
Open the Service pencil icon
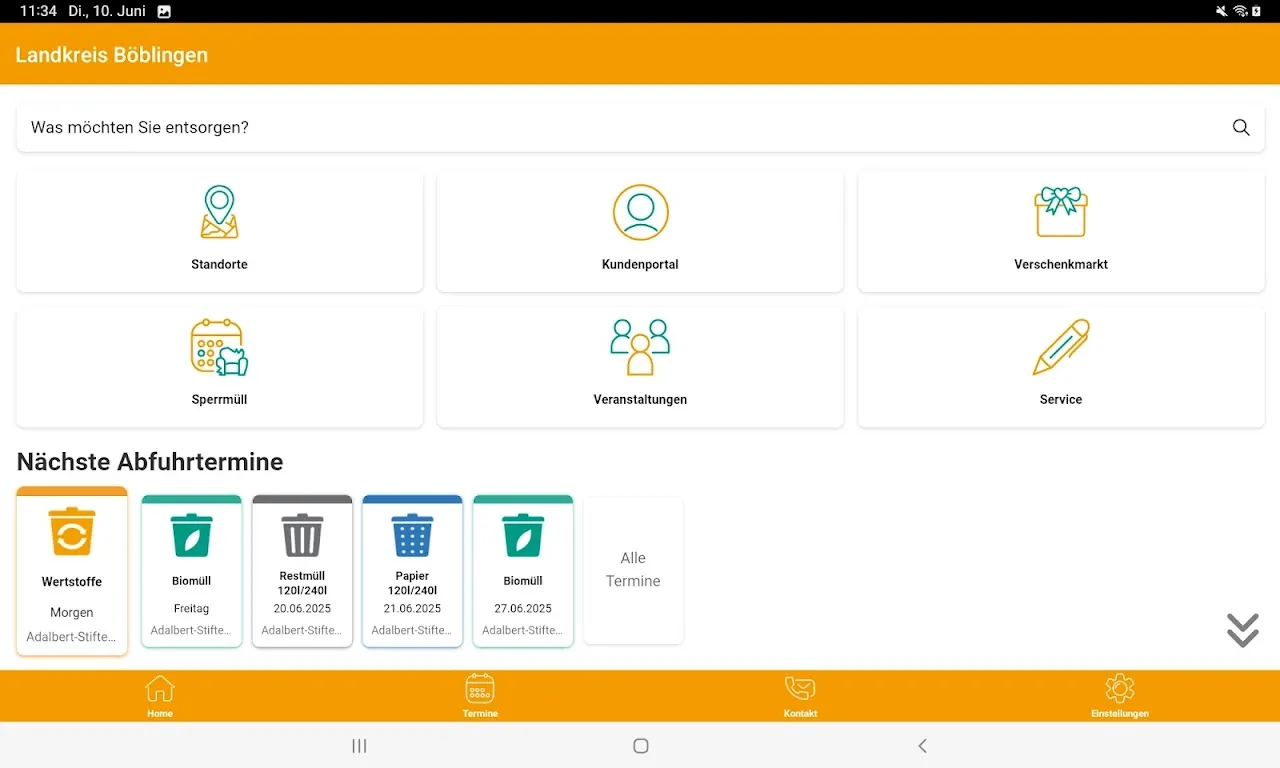click(1060, 347)
